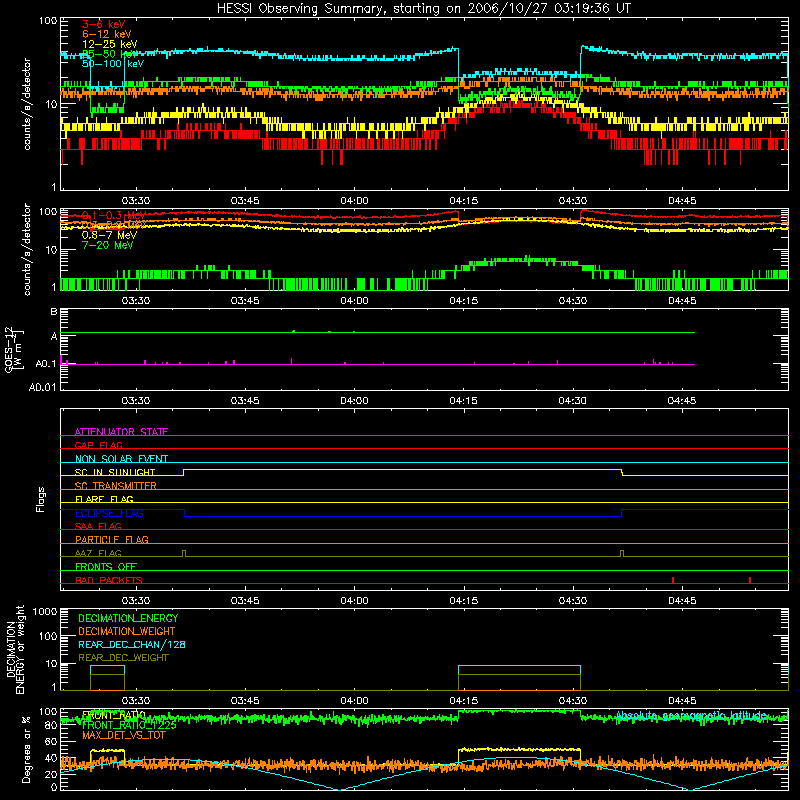Click the Absolute geomagnetic latitude label
Image resolution: width=800 pixels, height=800 pixels.
[691, 715]
